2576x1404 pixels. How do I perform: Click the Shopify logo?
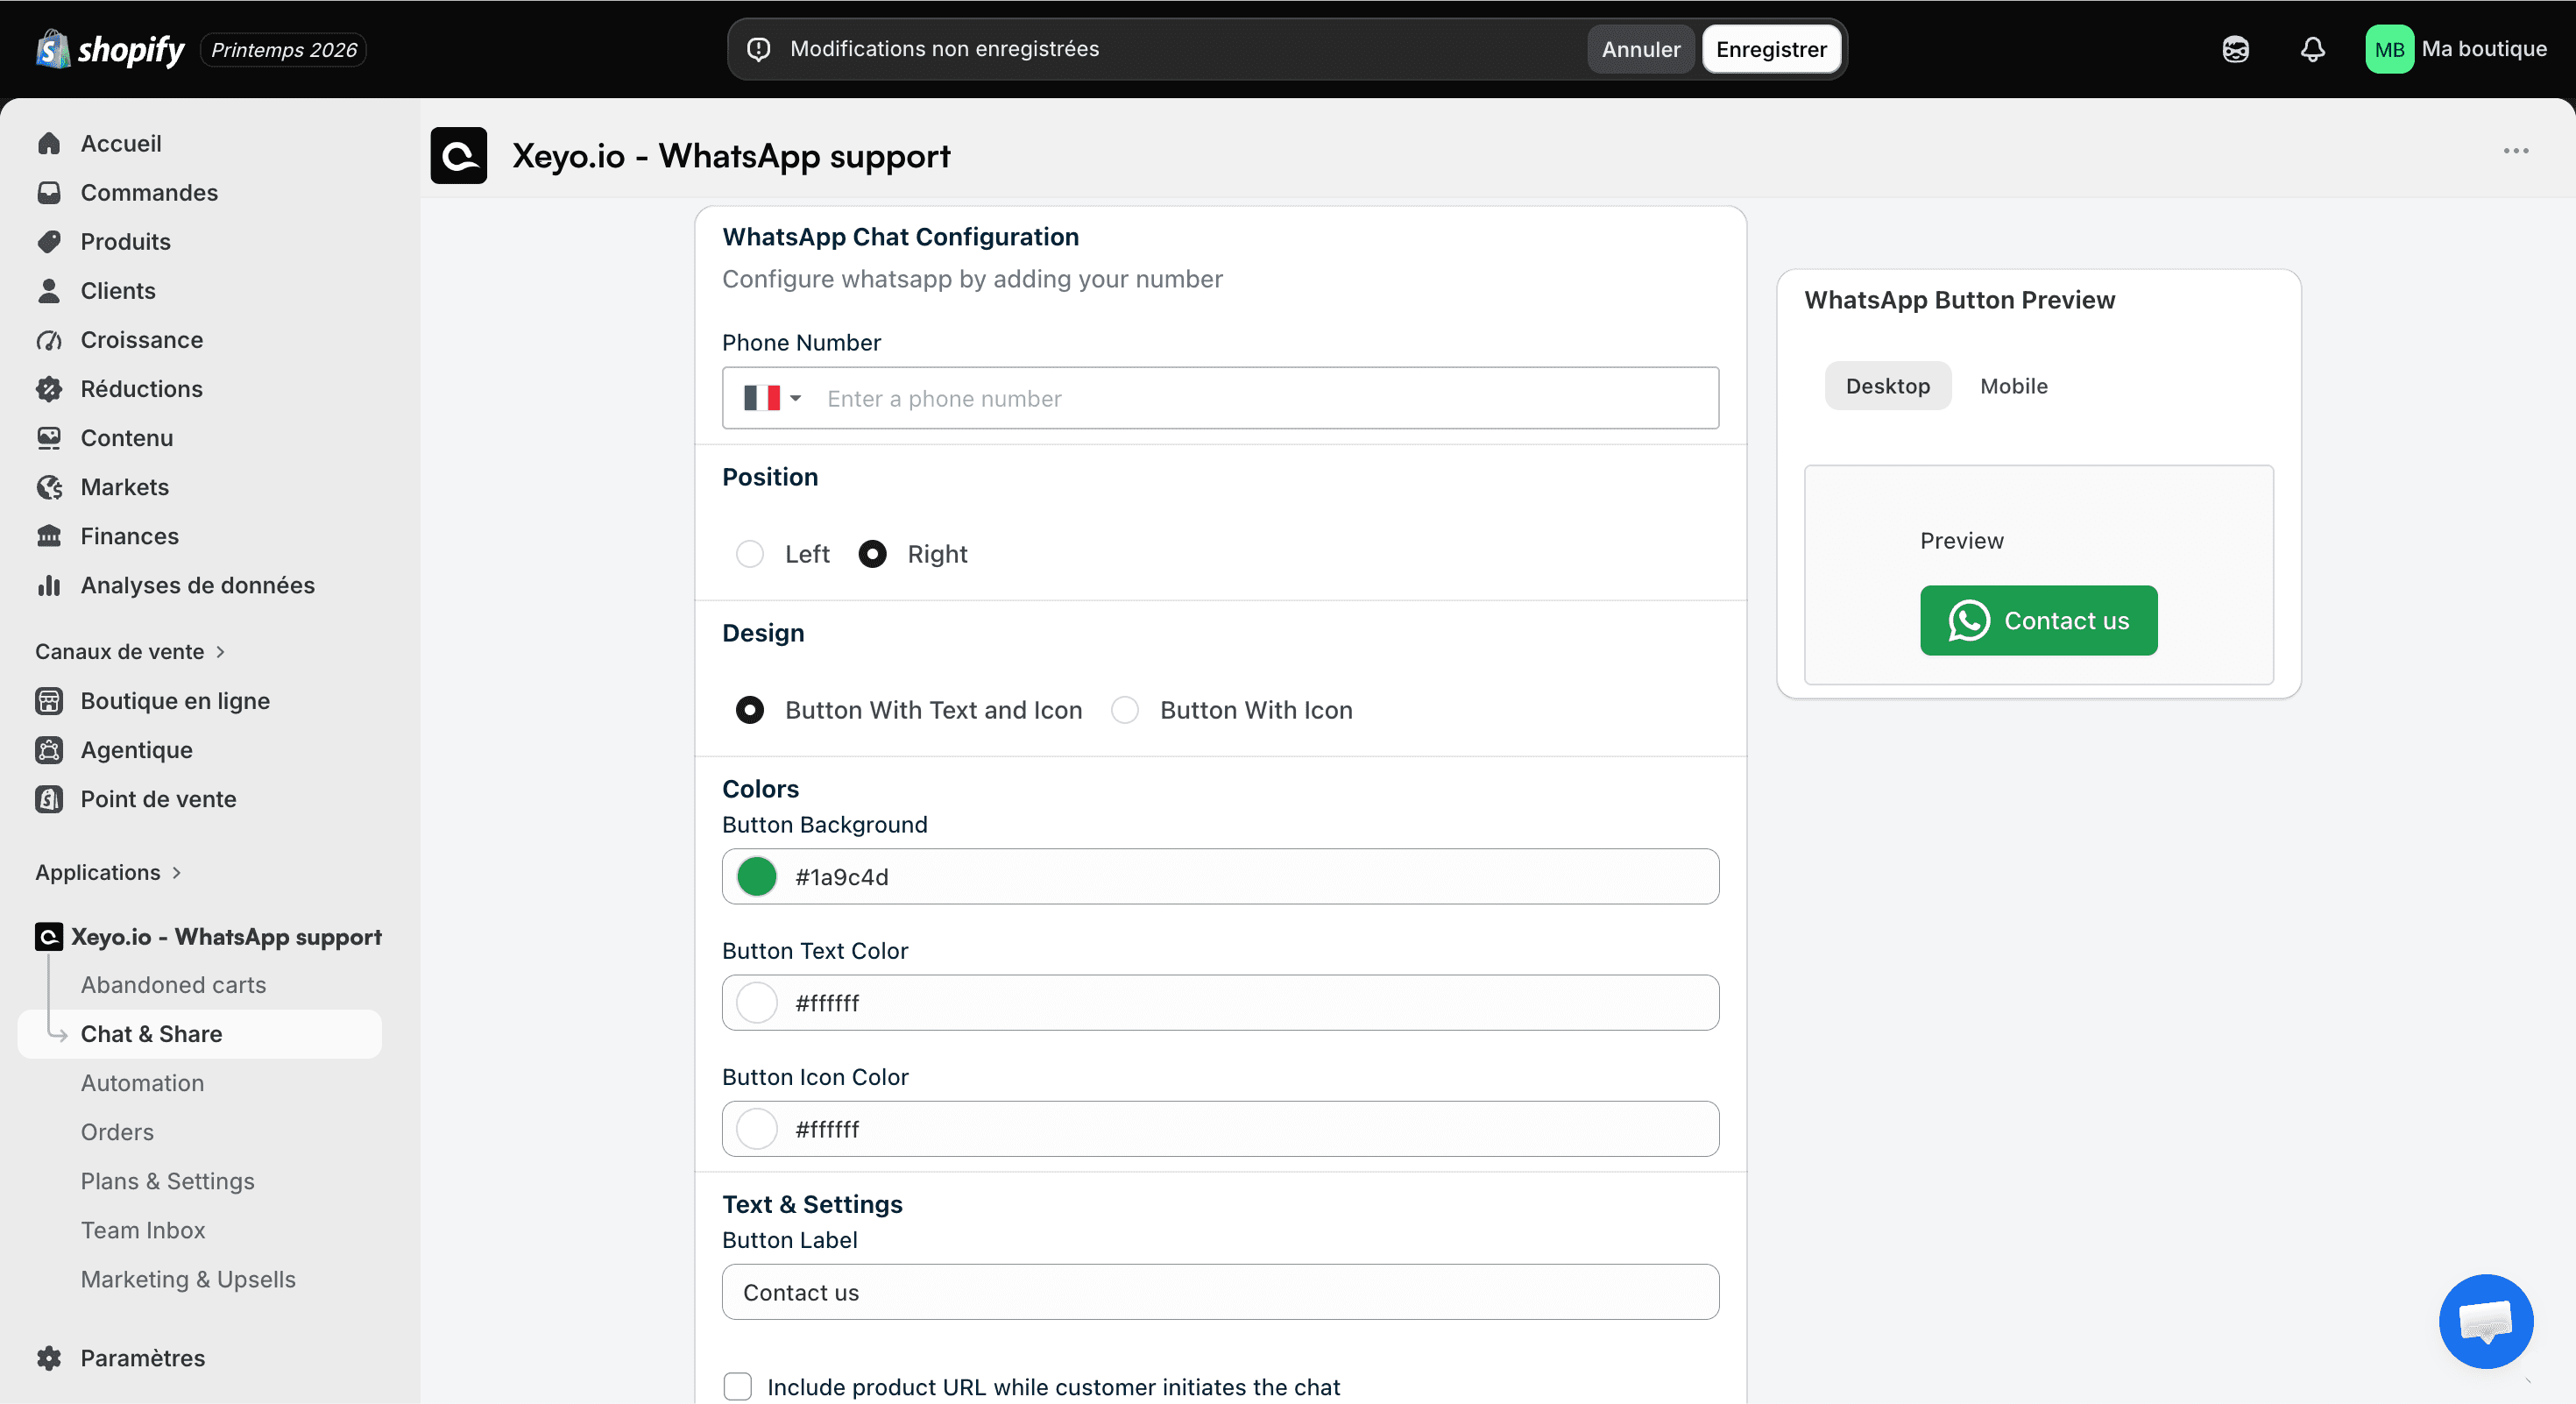(x=110, y=49)
